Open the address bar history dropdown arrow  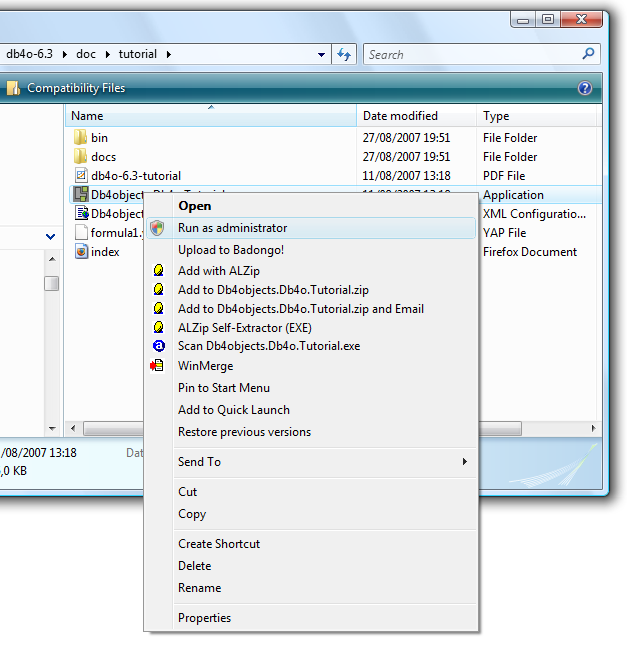pos(321,54)
